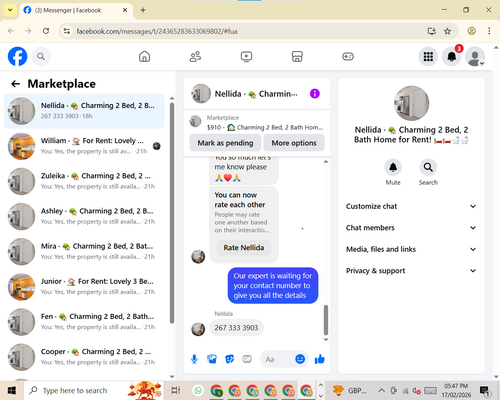Expand Media, files and links section
Screen dimensions: 500x400
(x=411, y=249)
